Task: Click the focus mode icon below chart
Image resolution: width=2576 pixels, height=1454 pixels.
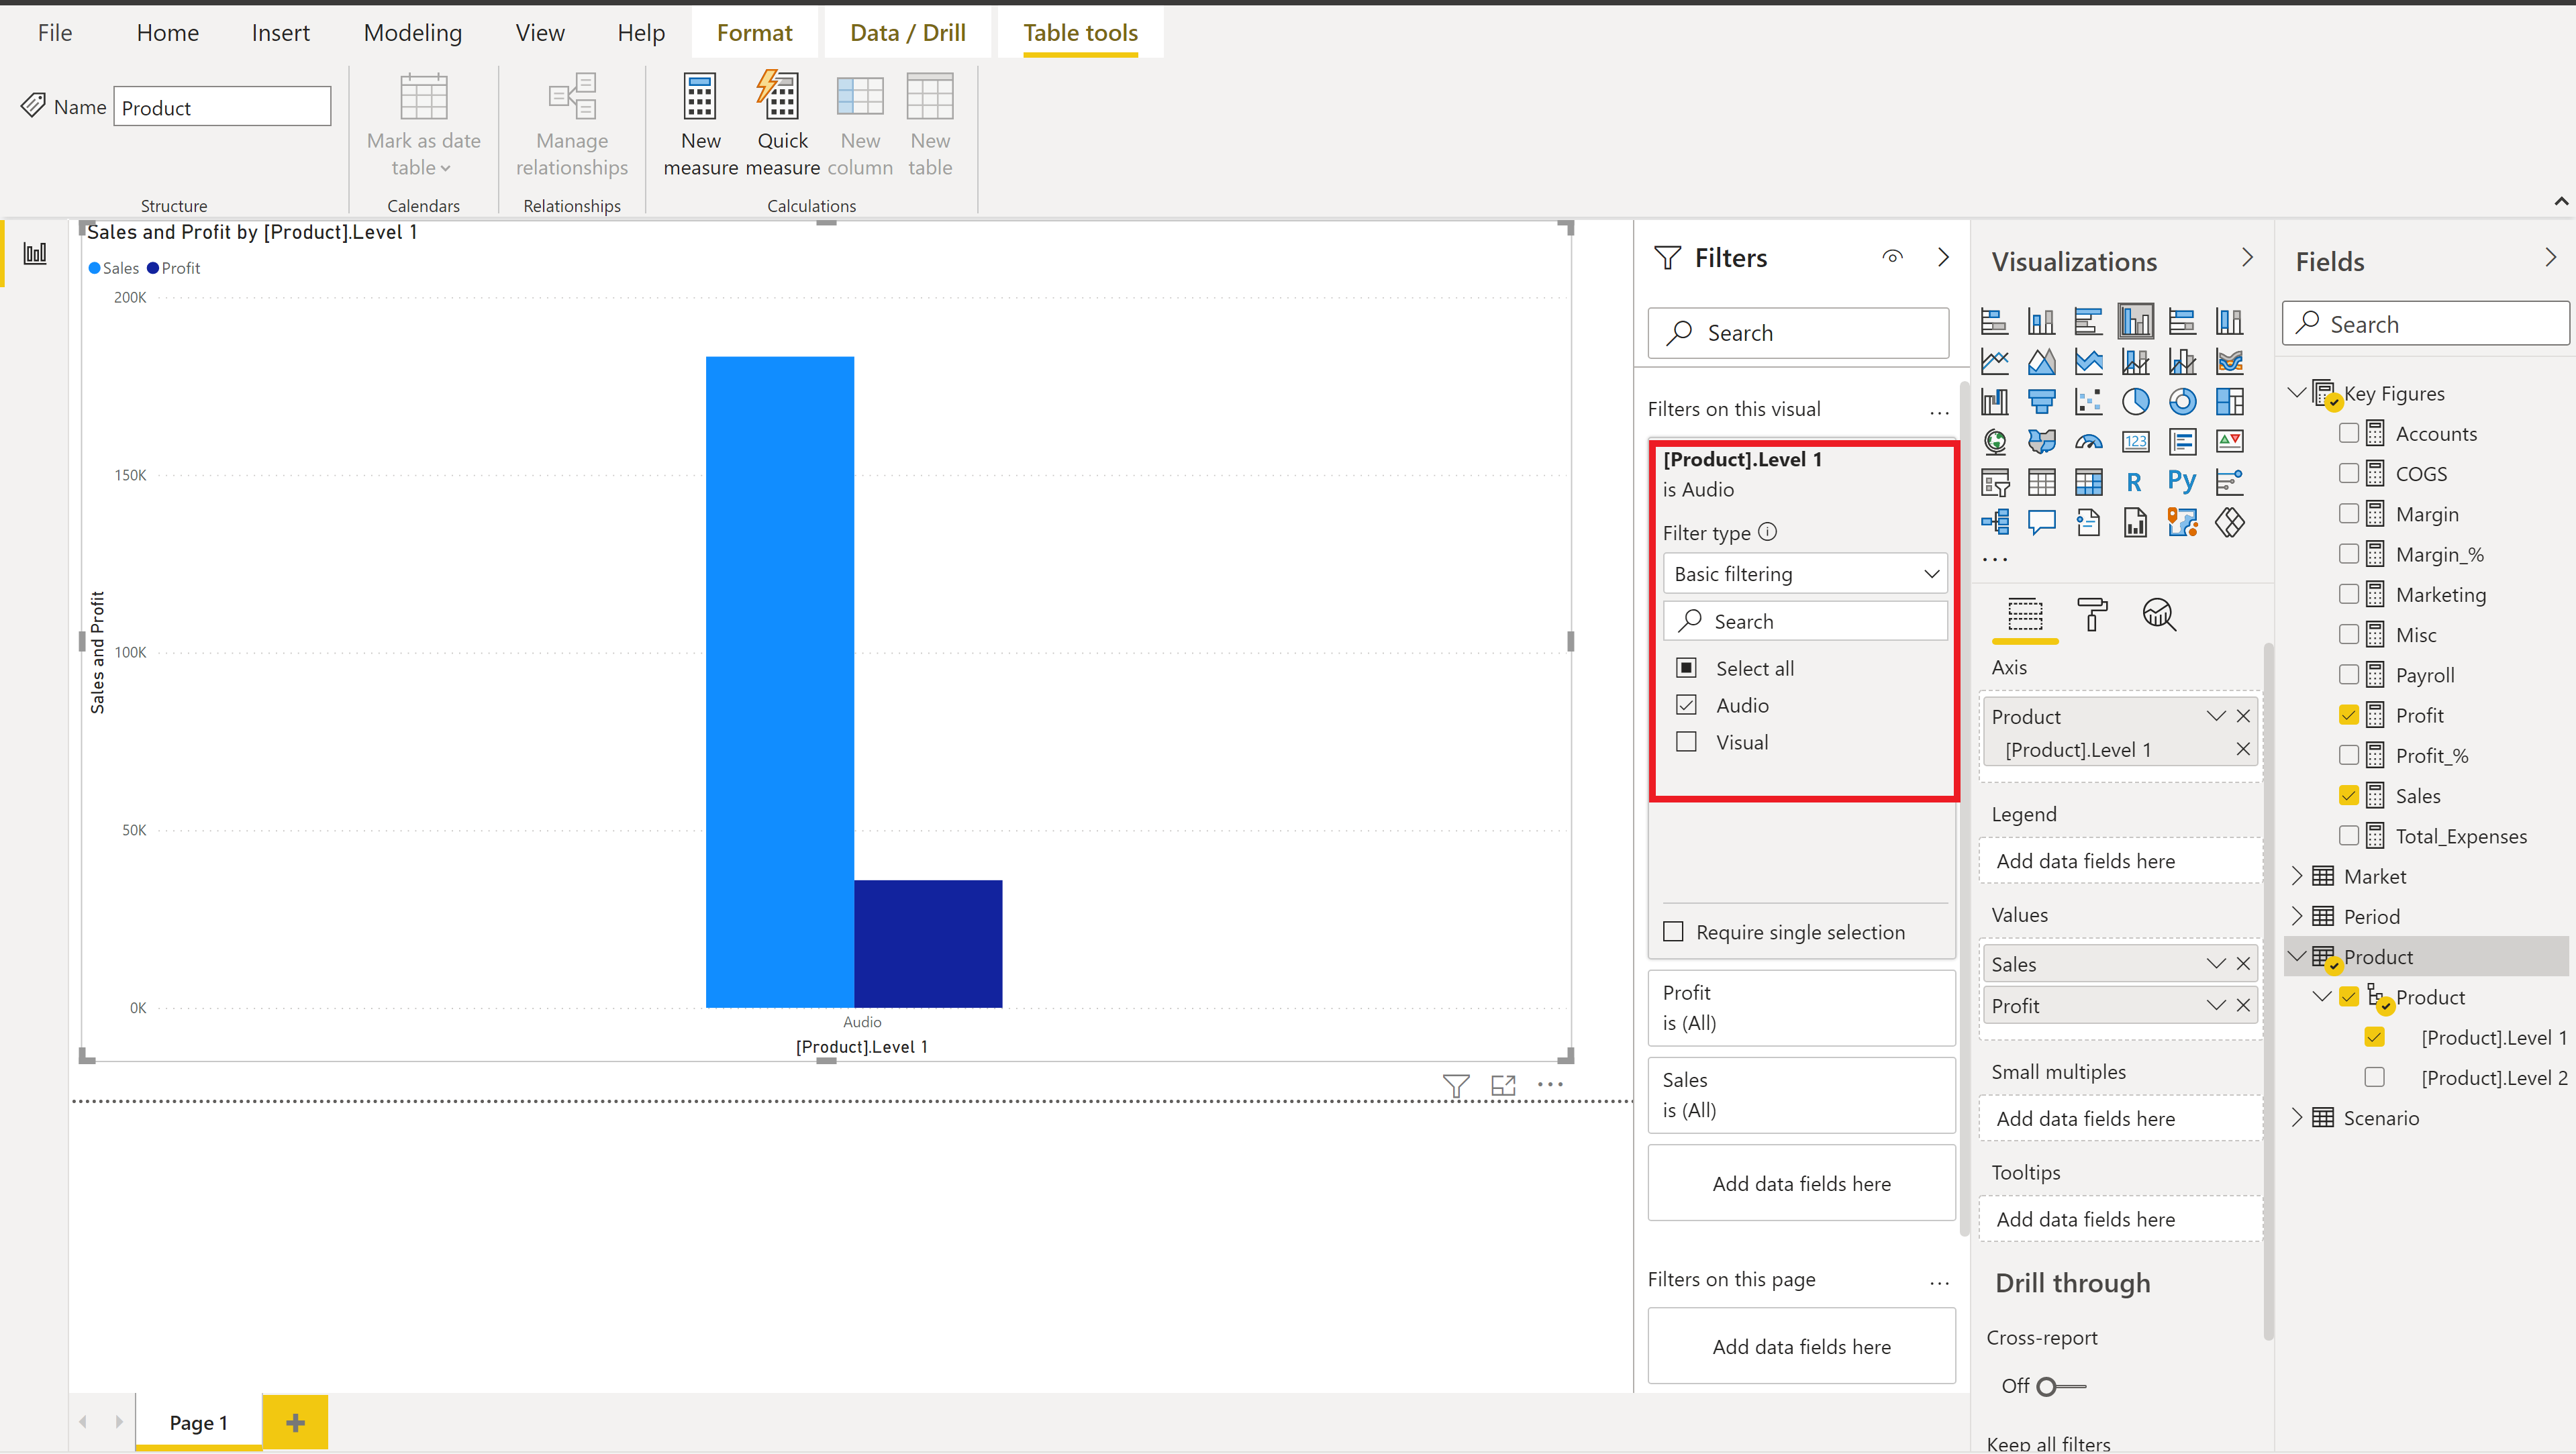Action: pos(1503,1085)
